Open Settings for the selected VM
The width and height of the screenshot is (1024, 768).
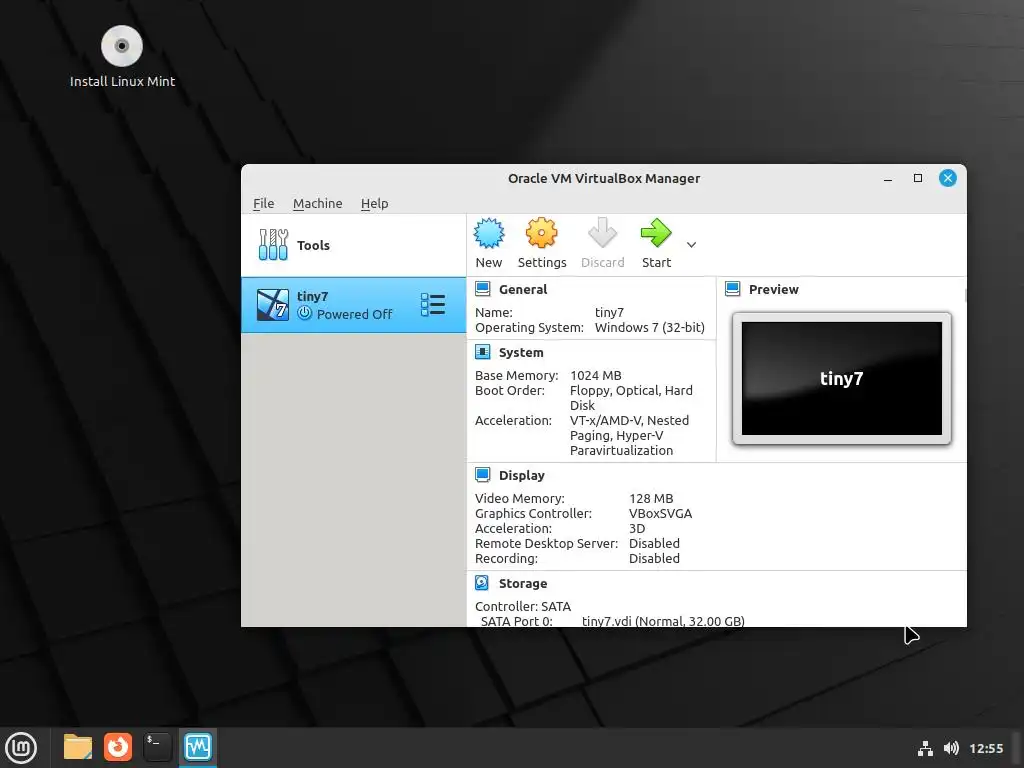[541, 242]
